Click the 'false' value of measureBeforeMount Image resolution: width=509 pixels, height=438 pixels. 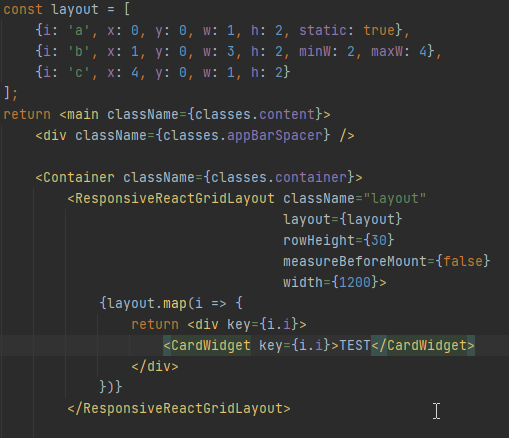(463, 261)
